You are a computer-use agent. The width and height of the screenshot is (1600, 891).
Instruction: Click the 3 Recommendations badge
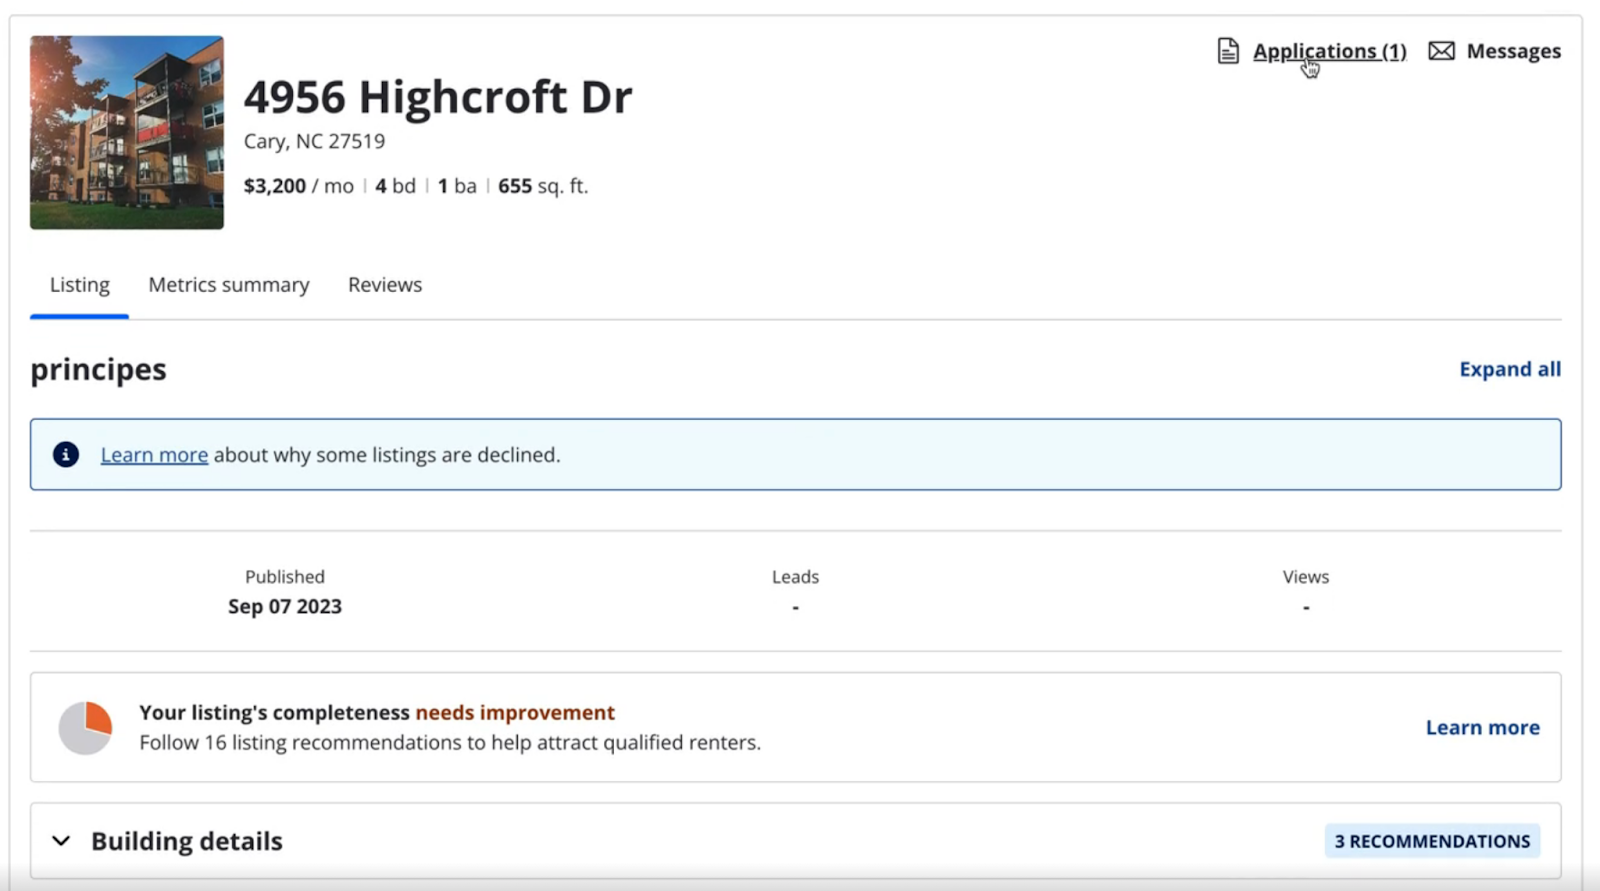point(1432,841)
